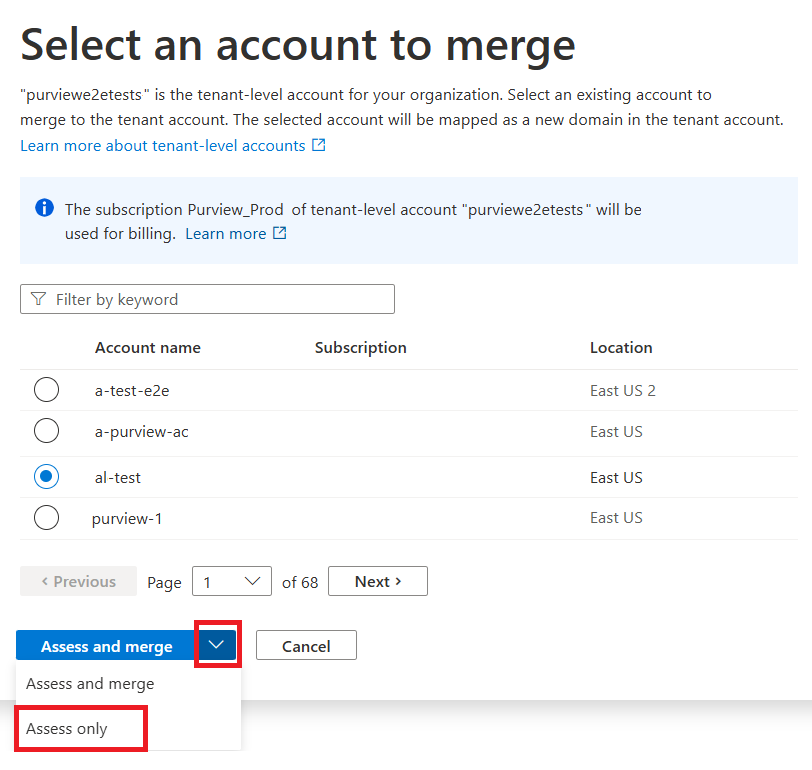The image size is (812, 770).
Task: Choose Assess only from the dropdown menu
Action: [x=67, y=729]
